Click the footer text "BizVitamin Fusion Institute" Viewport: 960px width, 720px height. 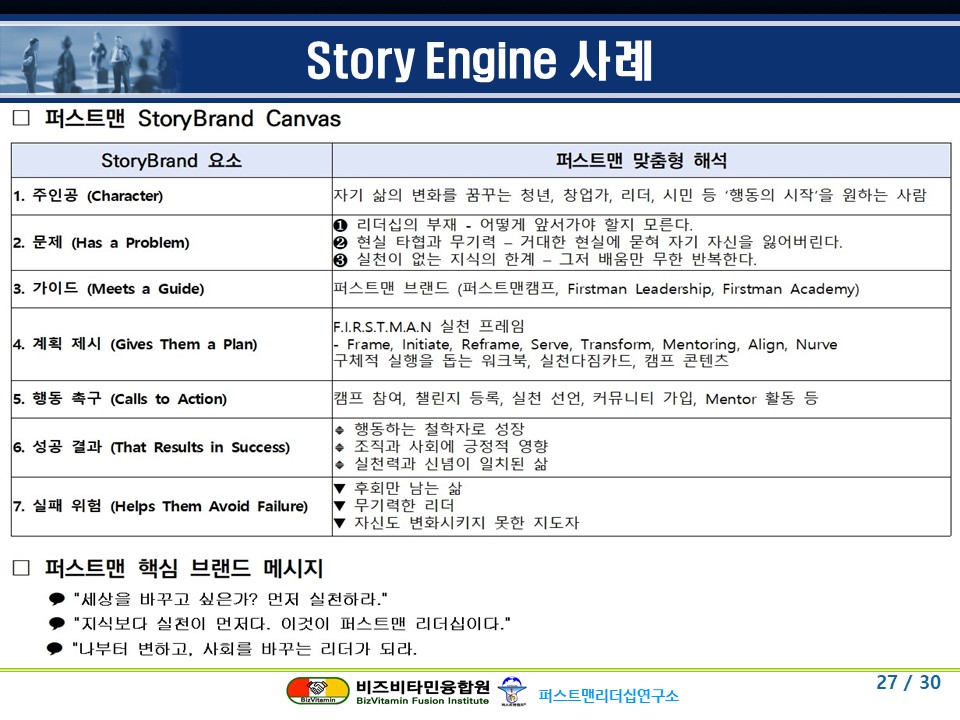422,701
